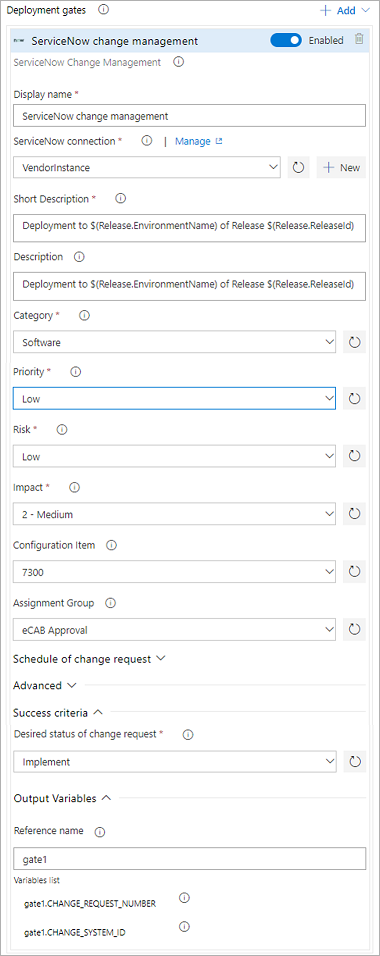This screenshot has width=380, height=956.
Task: Click info icon next to ServiceNow Change Management subtitle
Action: pos(178,62)
